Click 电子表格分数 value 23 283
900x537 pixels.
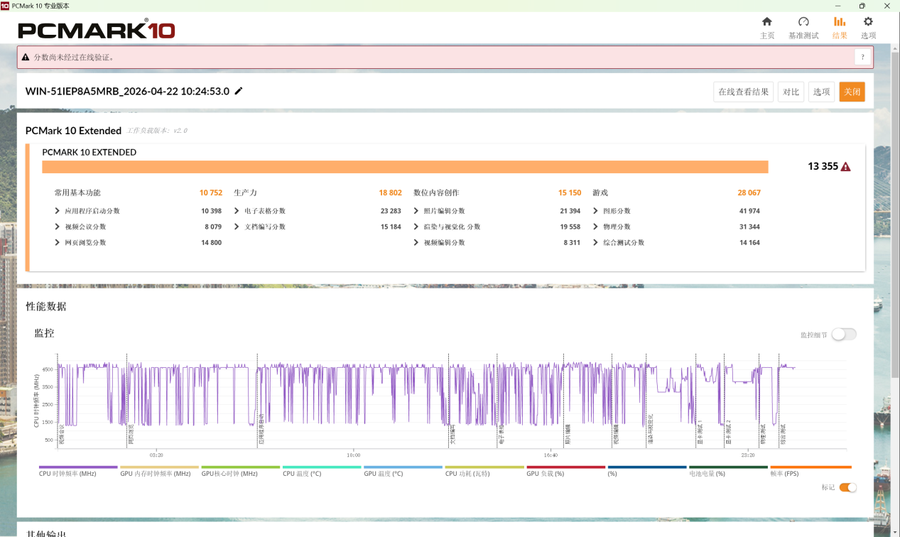click(x=390, y=211)
